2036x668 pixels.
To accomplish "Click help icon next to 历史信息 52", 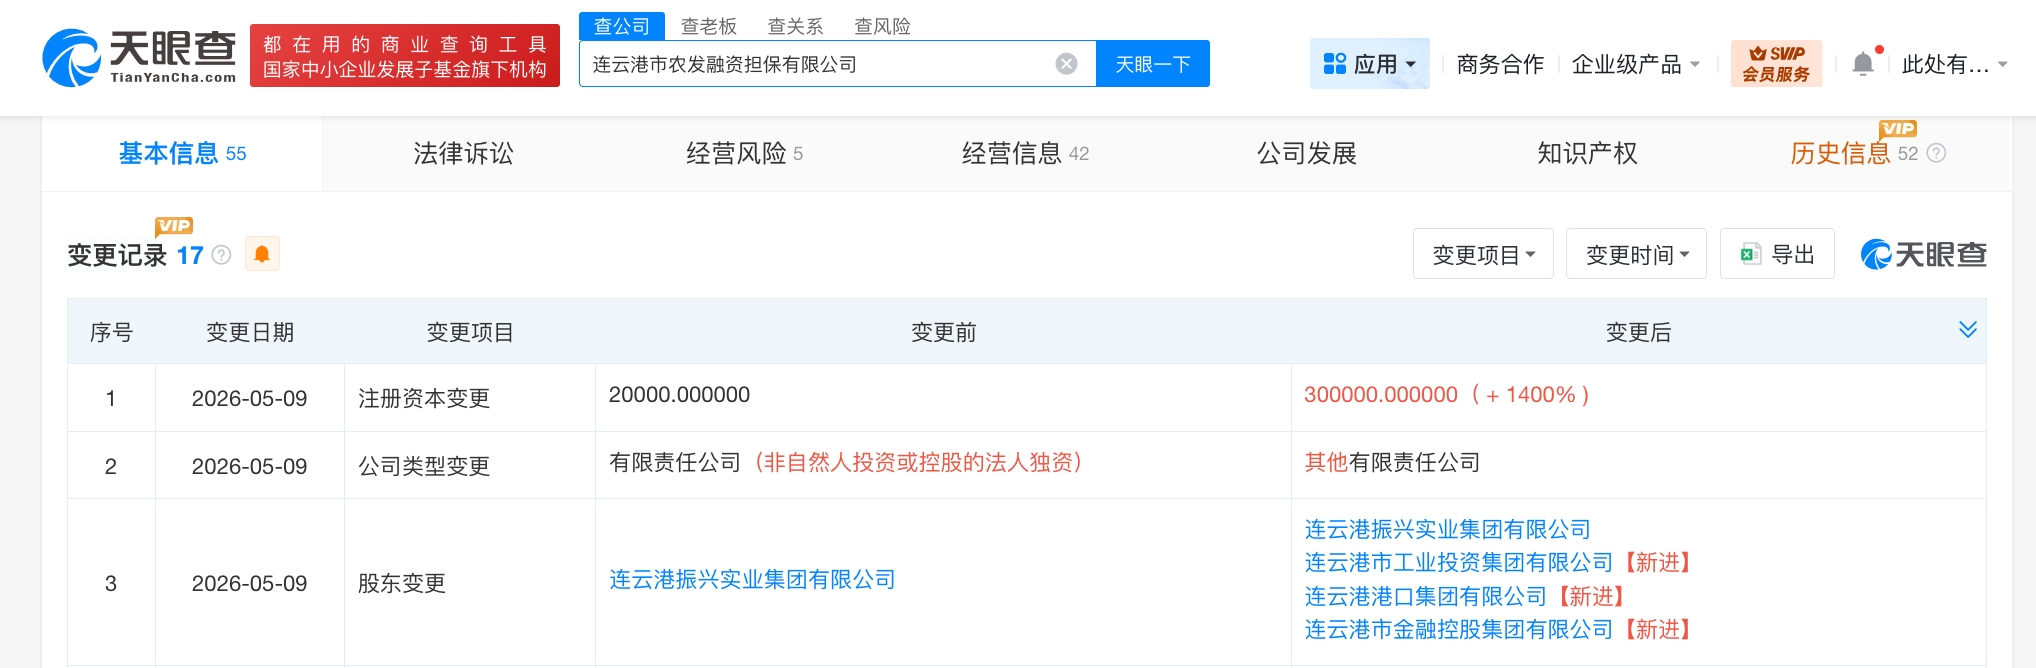I will (1936, 153).
